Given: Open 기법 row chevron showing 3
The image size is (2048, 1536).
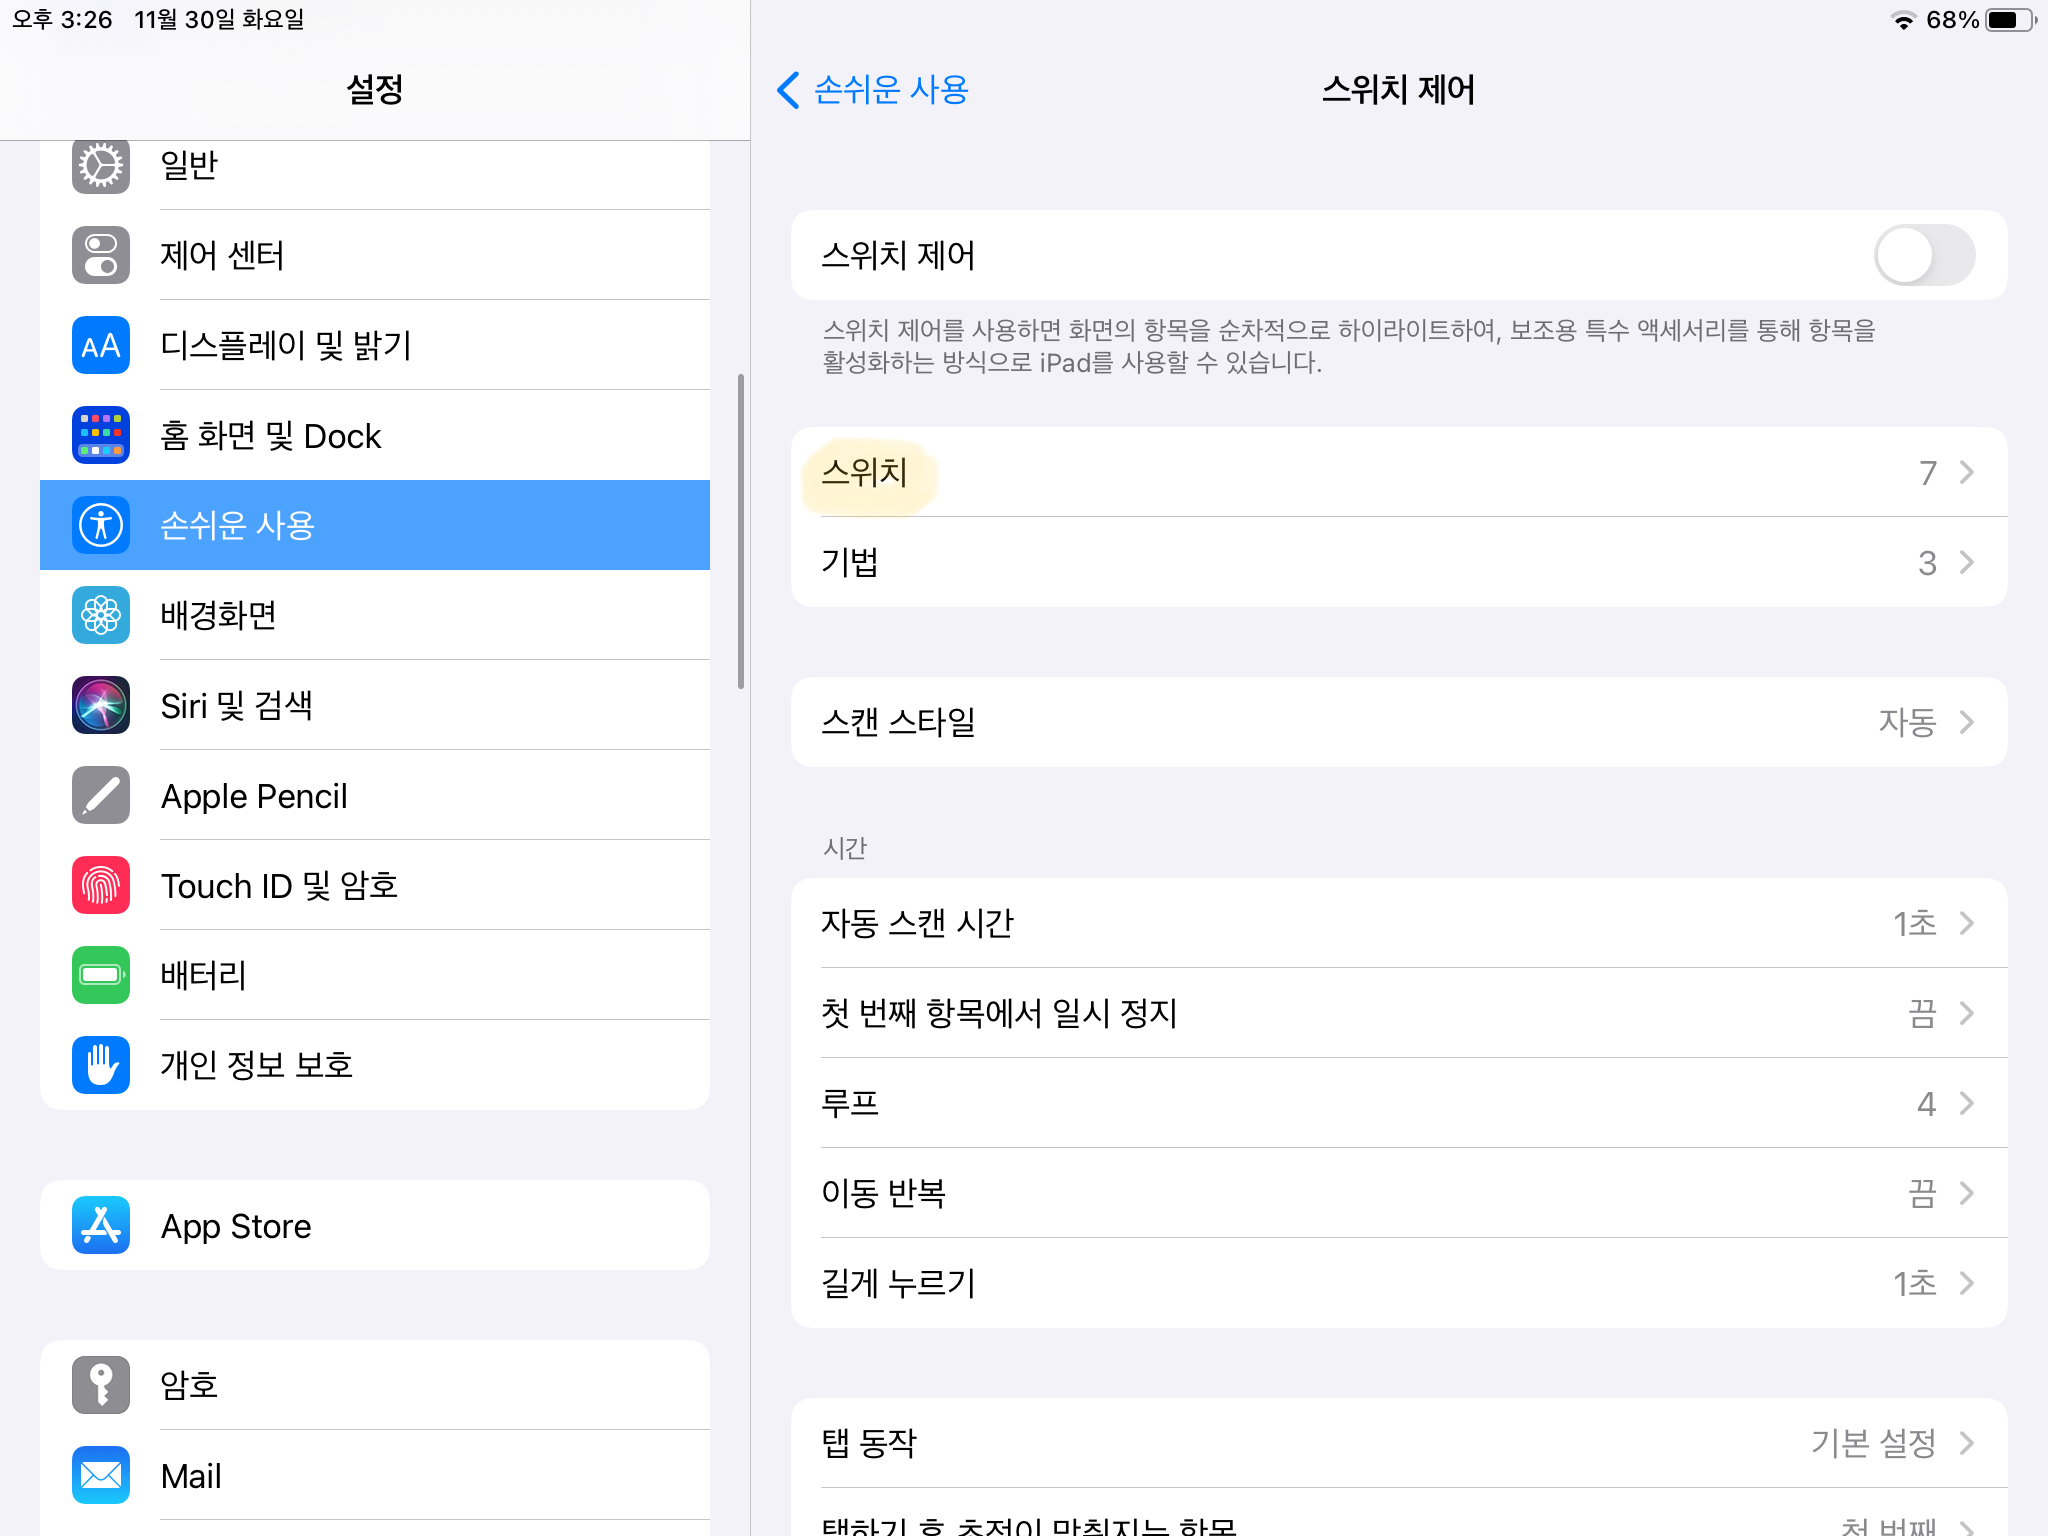Looking at the screenshot, I should pos(1965,562).
